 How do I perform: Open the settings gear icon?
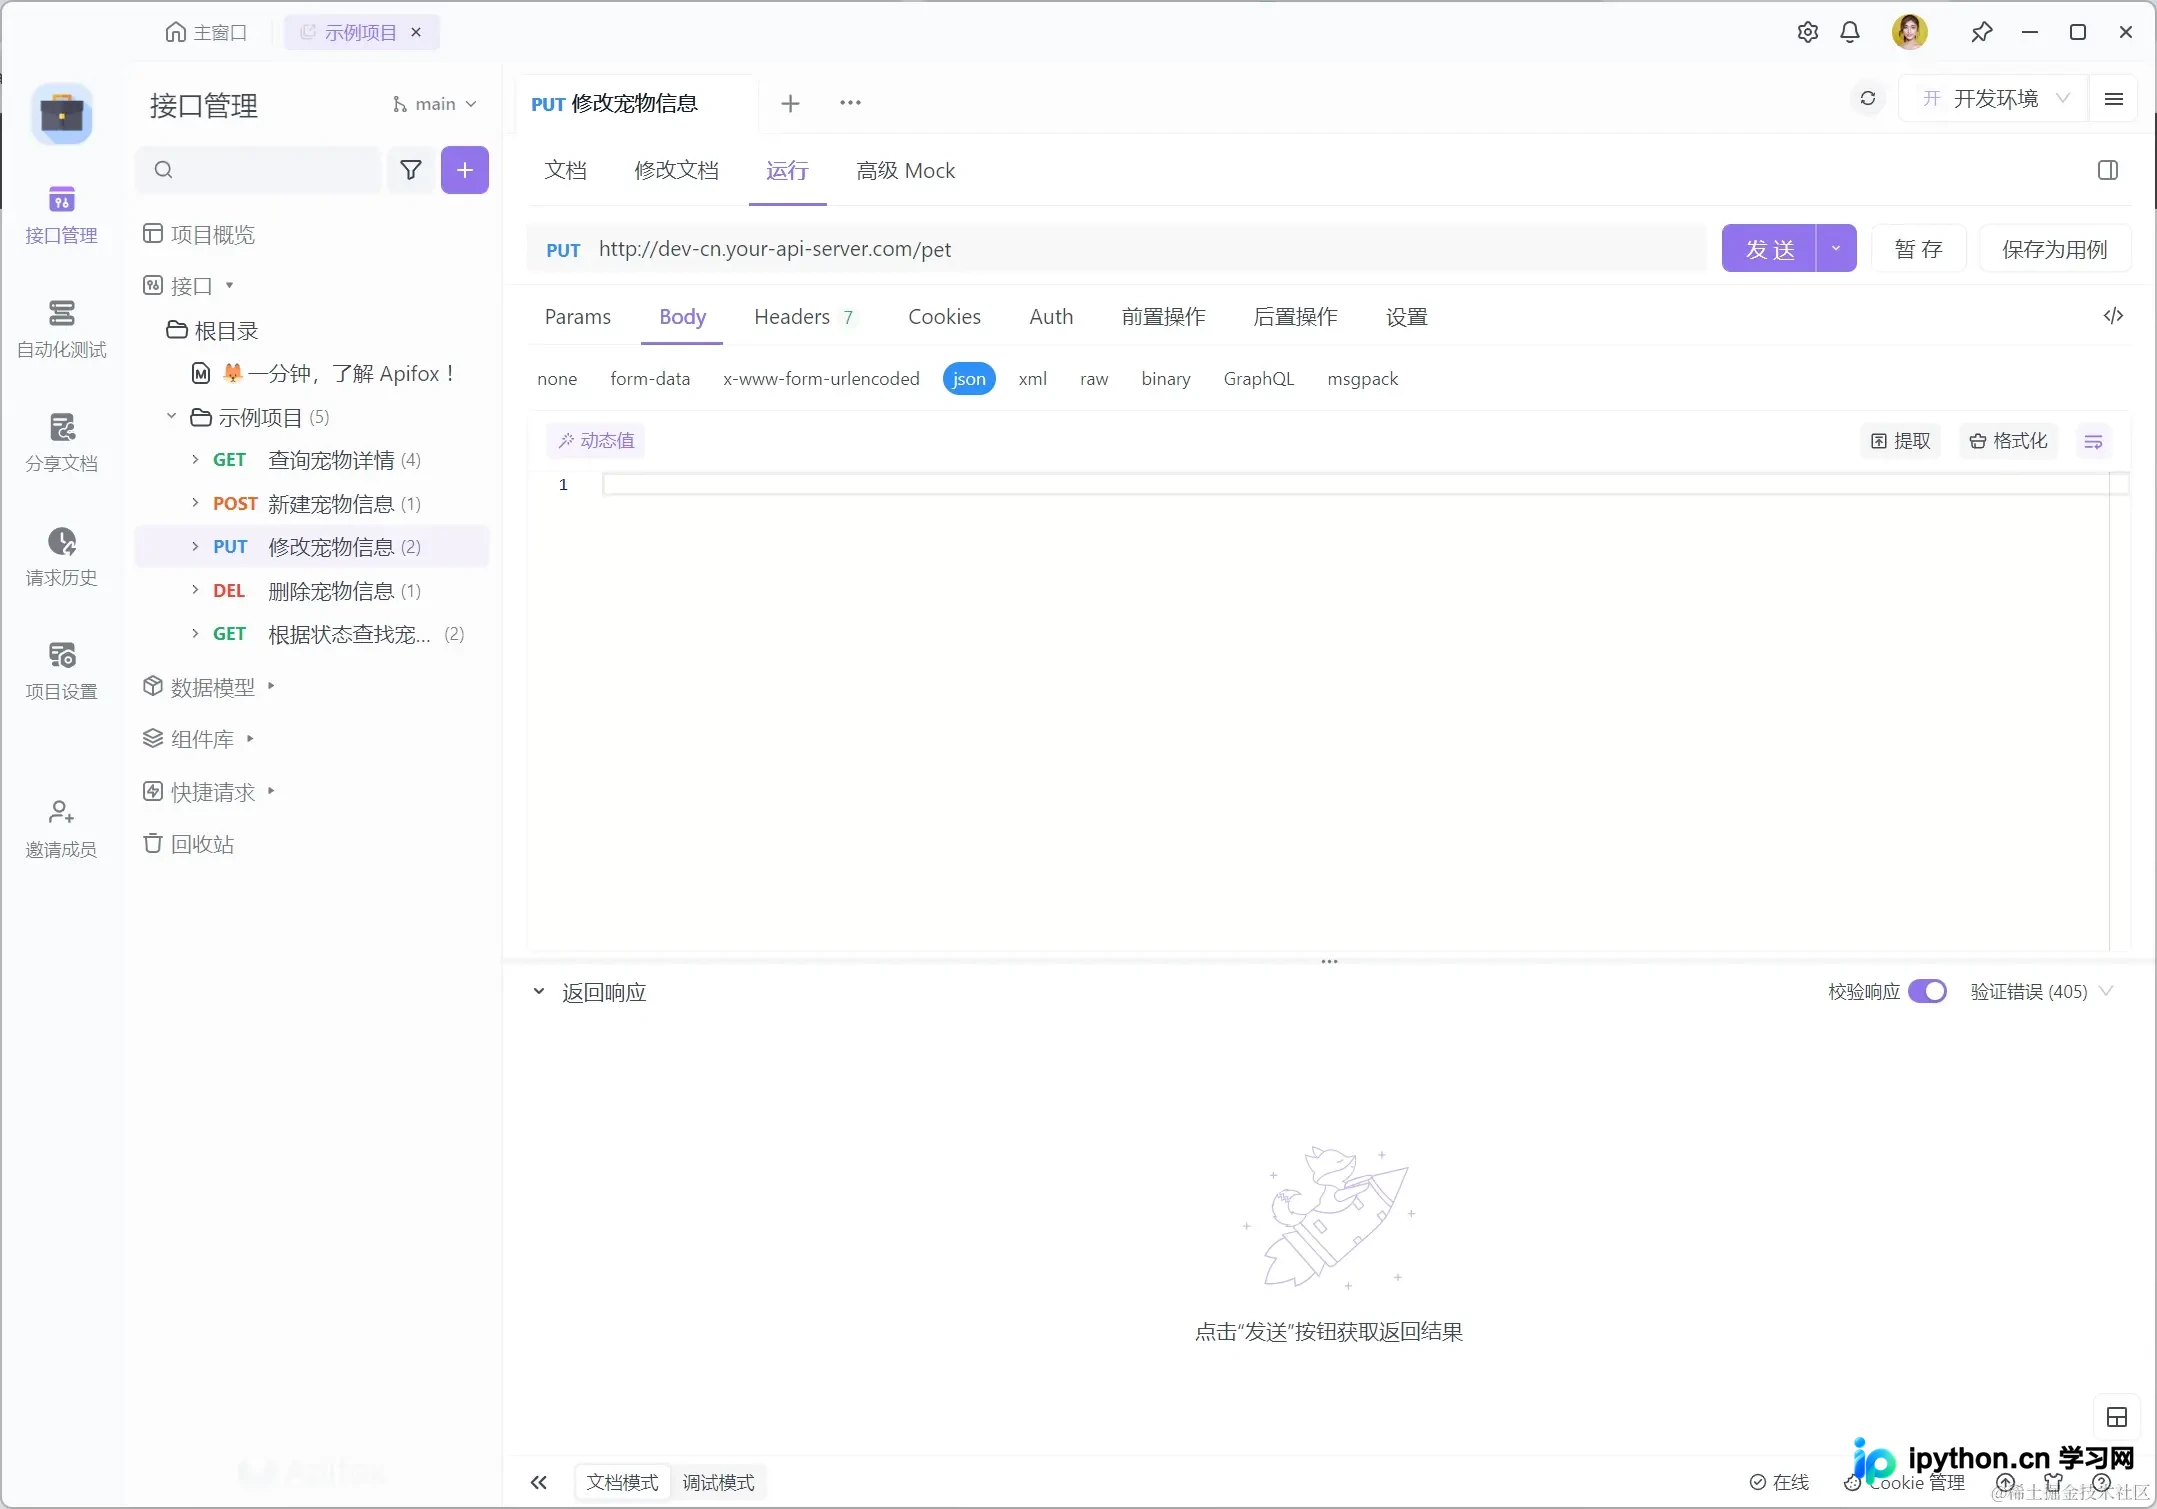pos(1808,32)
